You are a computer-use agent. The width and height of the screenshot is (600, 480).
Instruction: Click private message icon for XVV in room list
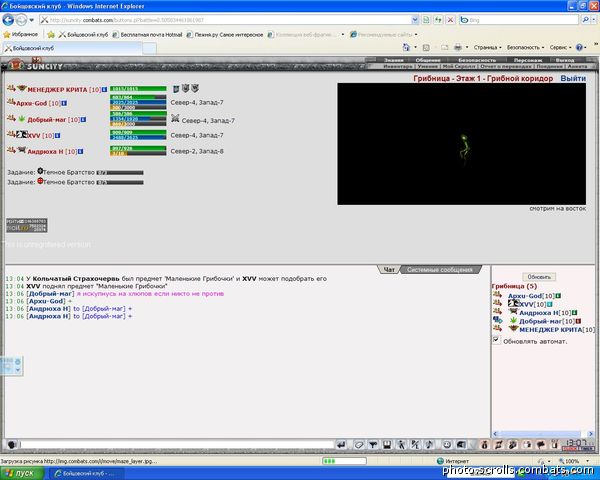coord(497,303)
